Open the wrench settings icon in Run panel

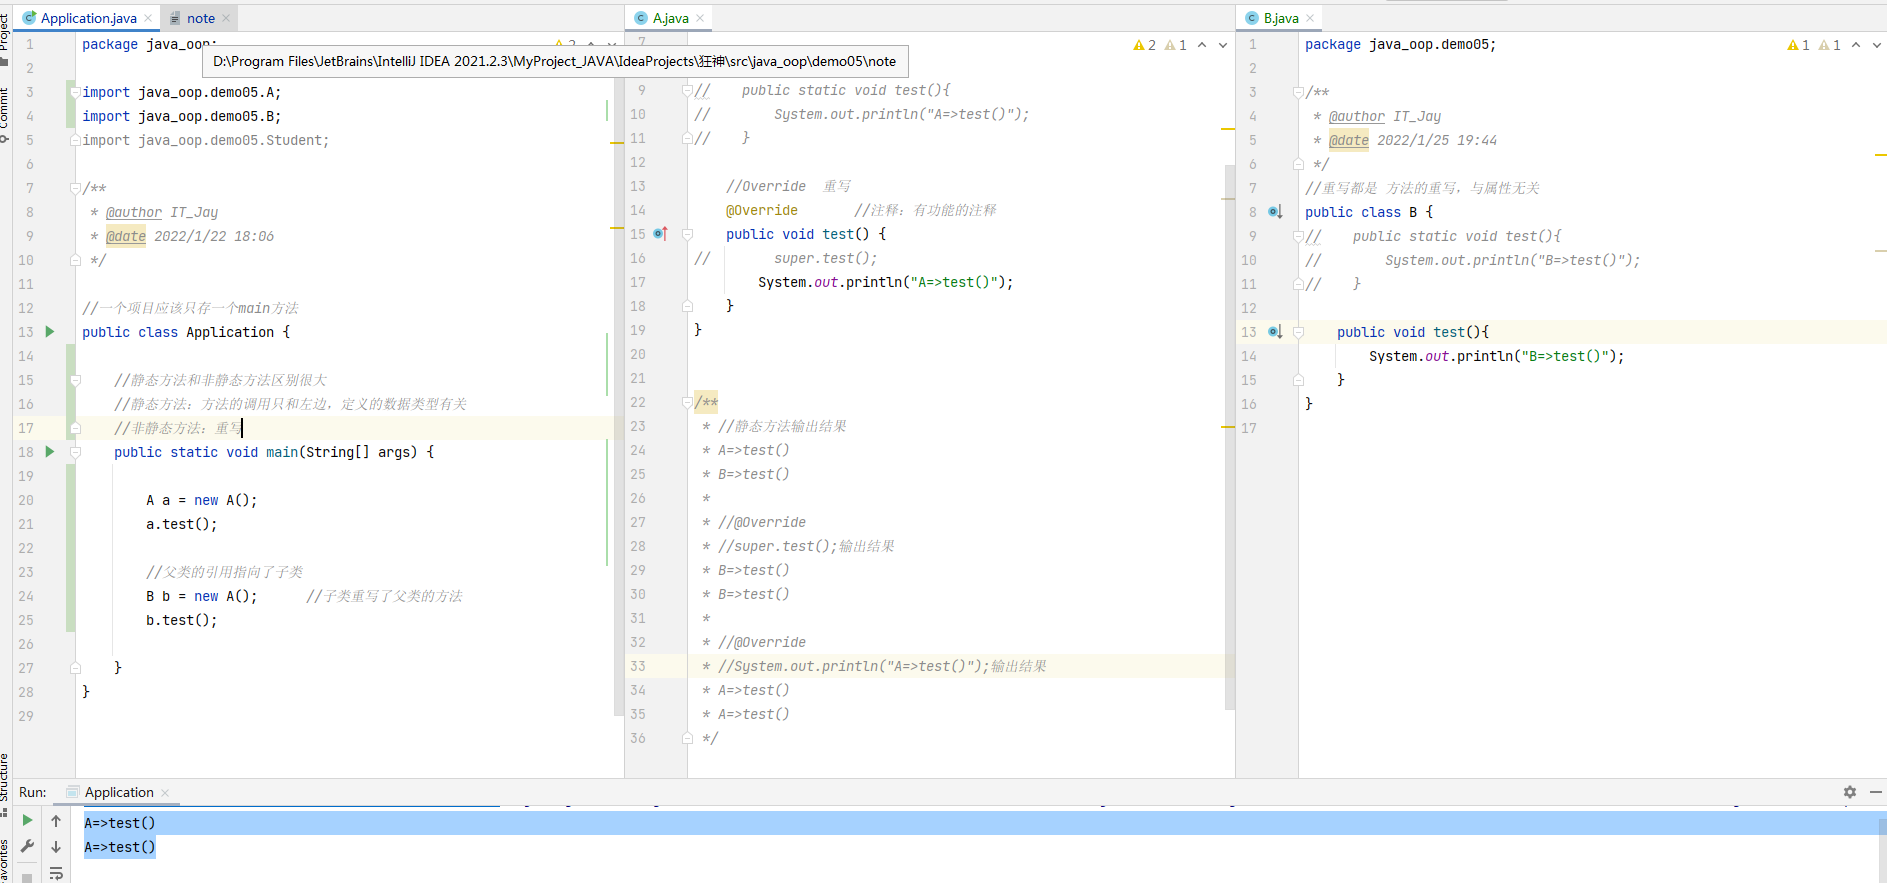(27, 846)
